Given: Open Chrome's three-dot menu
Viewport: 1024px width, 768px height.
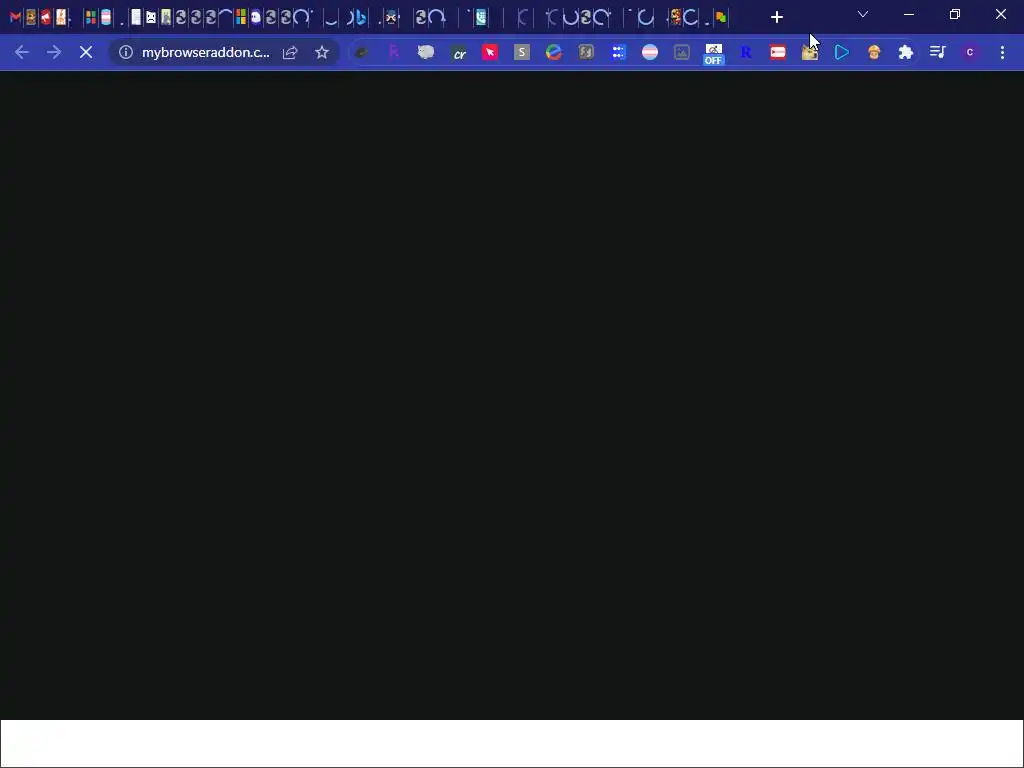Looking at the screenshot, I should pos(1002,52).
